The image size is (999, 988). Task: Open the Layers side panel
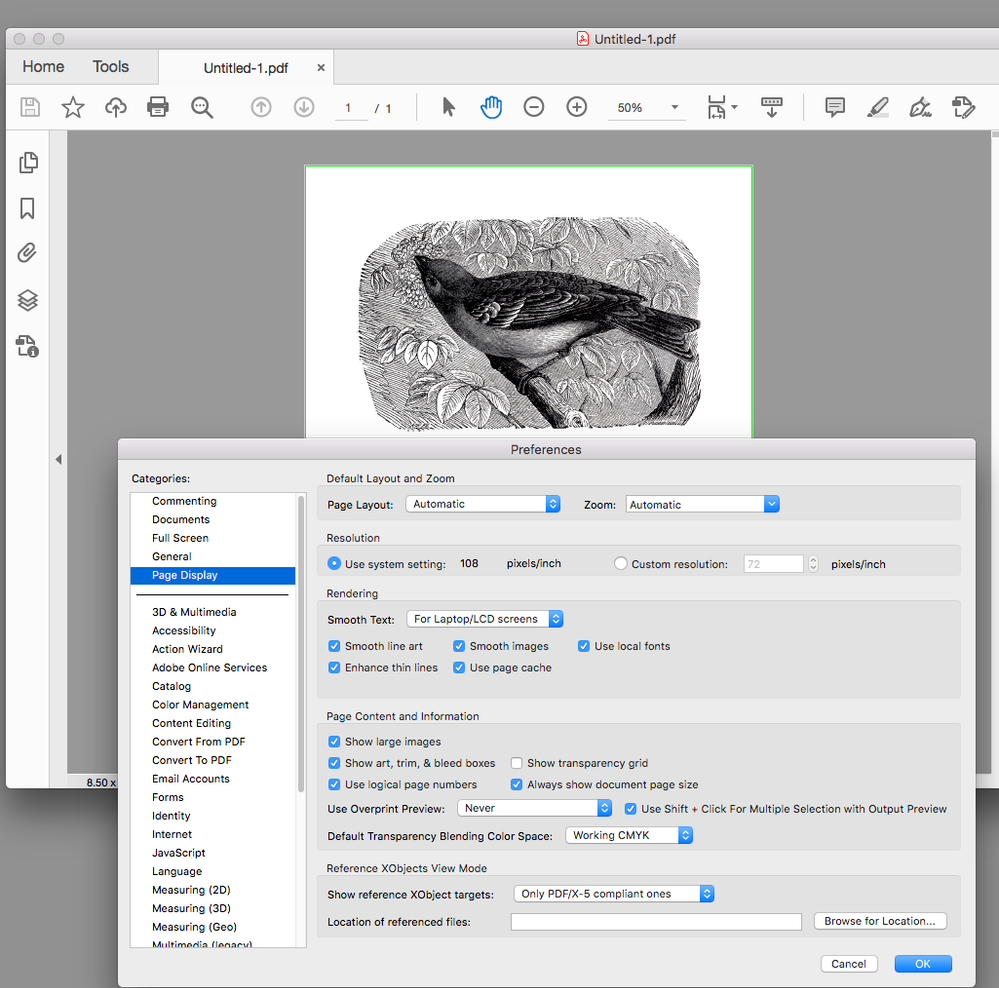coord(28,300)
